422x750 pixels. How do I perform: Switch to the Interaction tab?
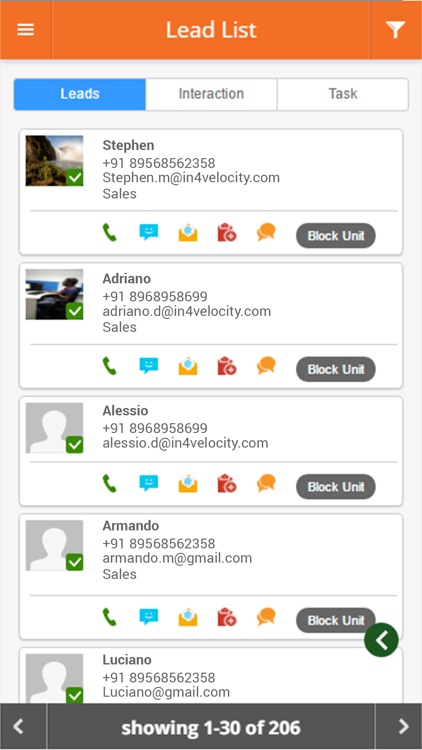211,94
